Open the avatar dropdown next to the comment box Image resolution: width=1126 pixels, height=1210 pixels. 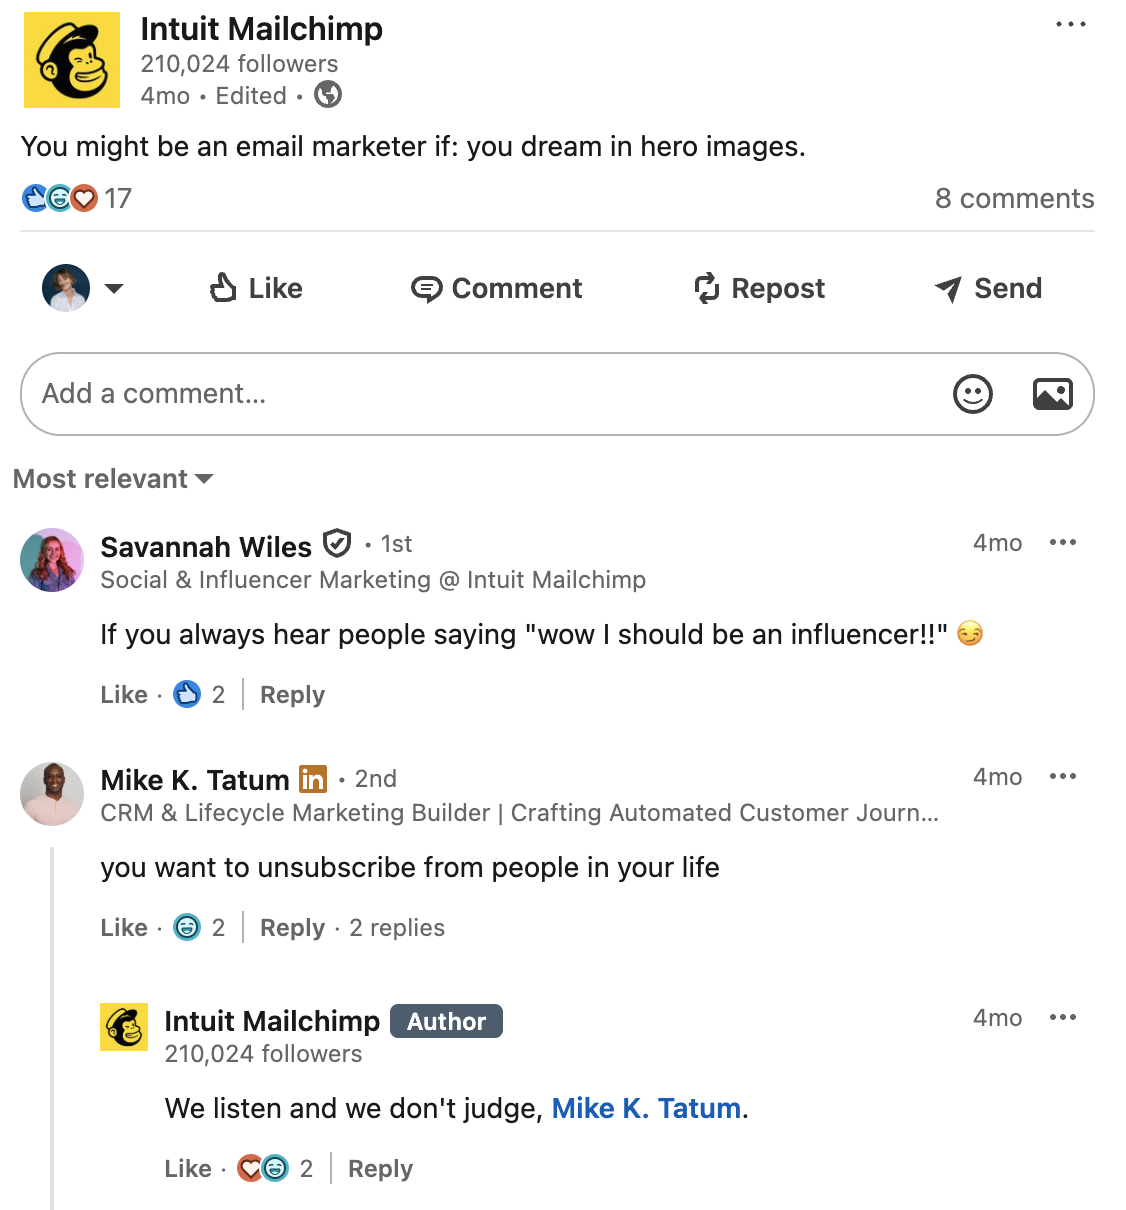116,289
